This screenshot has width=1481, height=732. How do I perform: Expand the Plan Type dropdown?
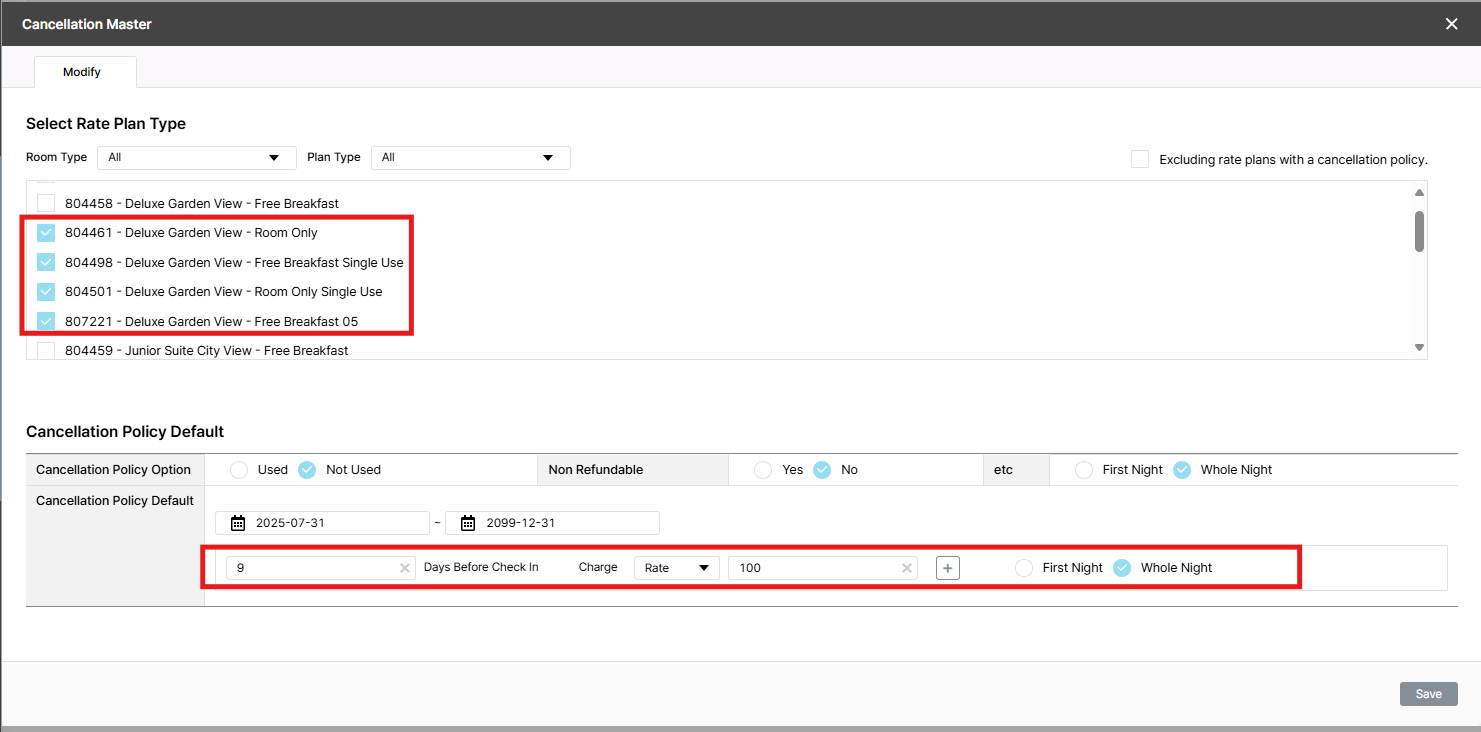[470, 158]
